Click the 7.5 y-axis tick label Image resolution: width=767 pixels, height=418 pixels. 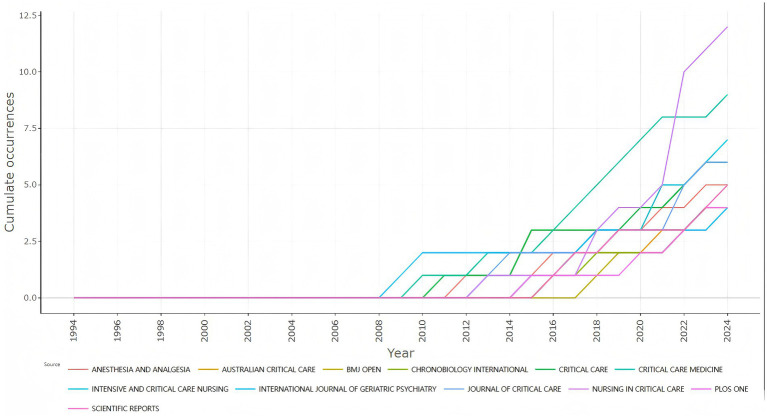[x=29, y=129]
